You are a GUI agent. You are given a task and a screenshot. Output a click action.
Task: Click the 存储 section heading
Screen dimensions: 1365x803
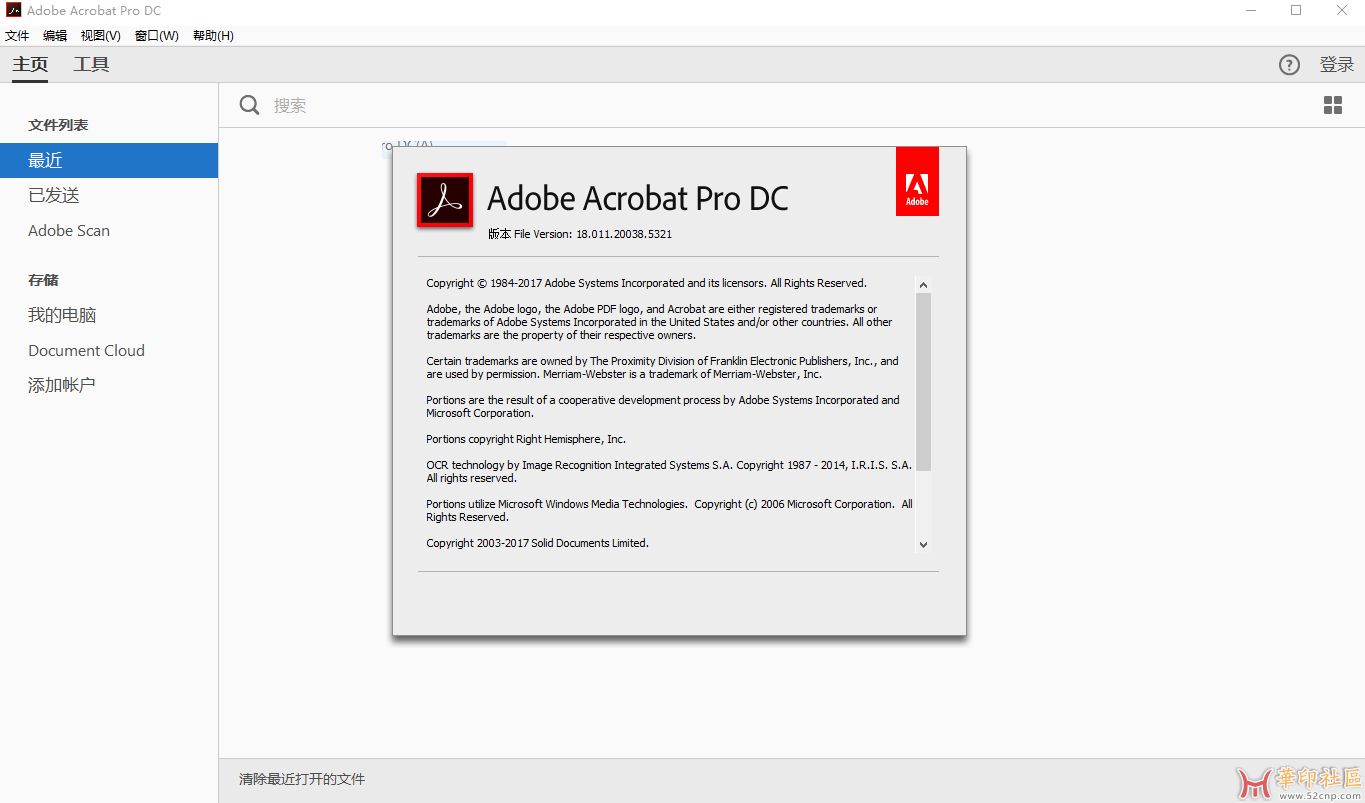43,280
